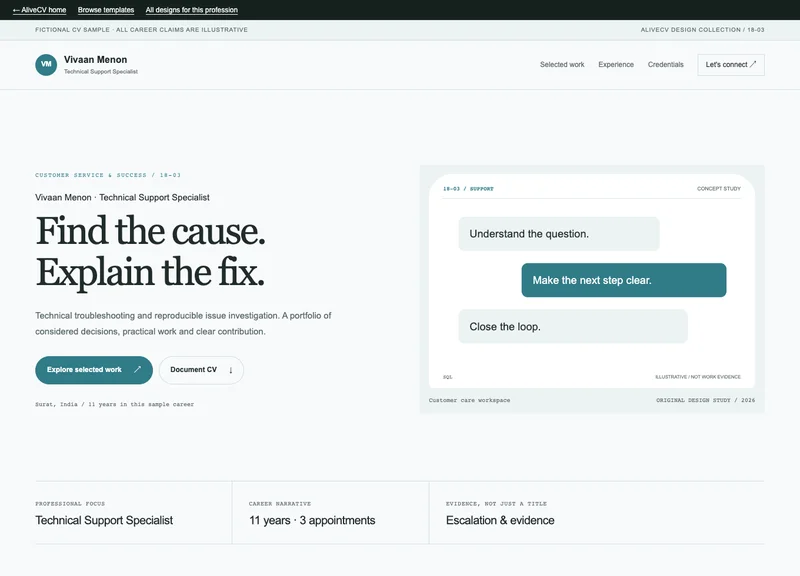Click the 'EVIDENCE, NOT JUST A TITLE' label
The image size is (800, 576).
click(x=496, y=504)
